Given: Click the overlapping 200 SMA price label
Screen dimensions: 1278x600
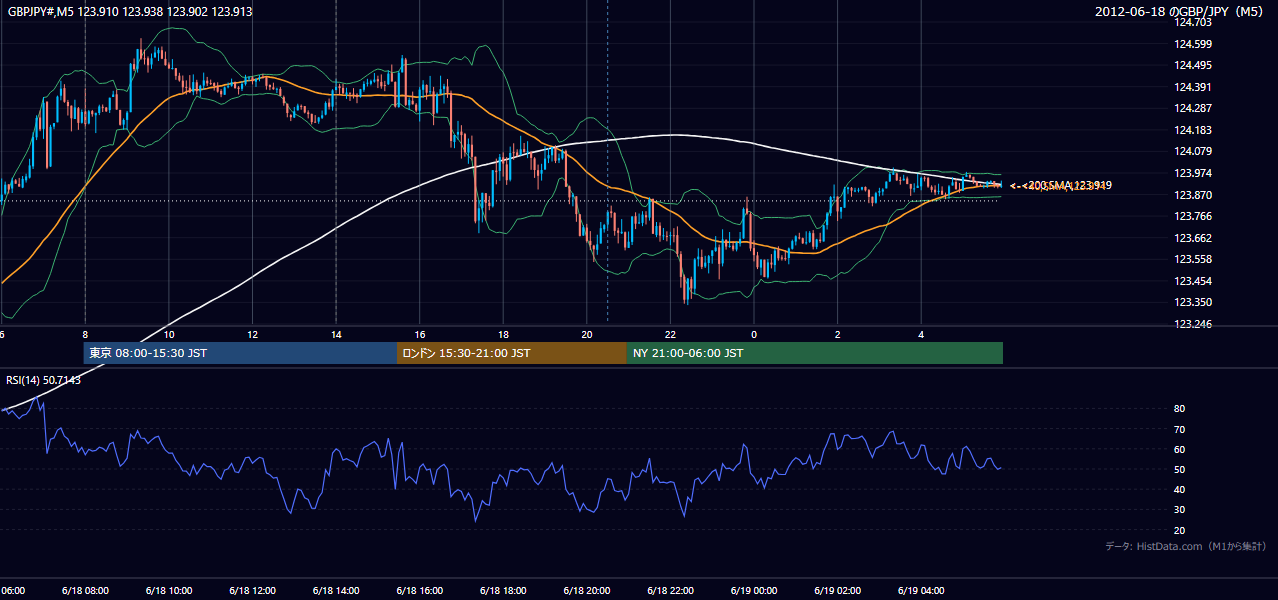Looking at the screenshot, I should (1062, 185).
